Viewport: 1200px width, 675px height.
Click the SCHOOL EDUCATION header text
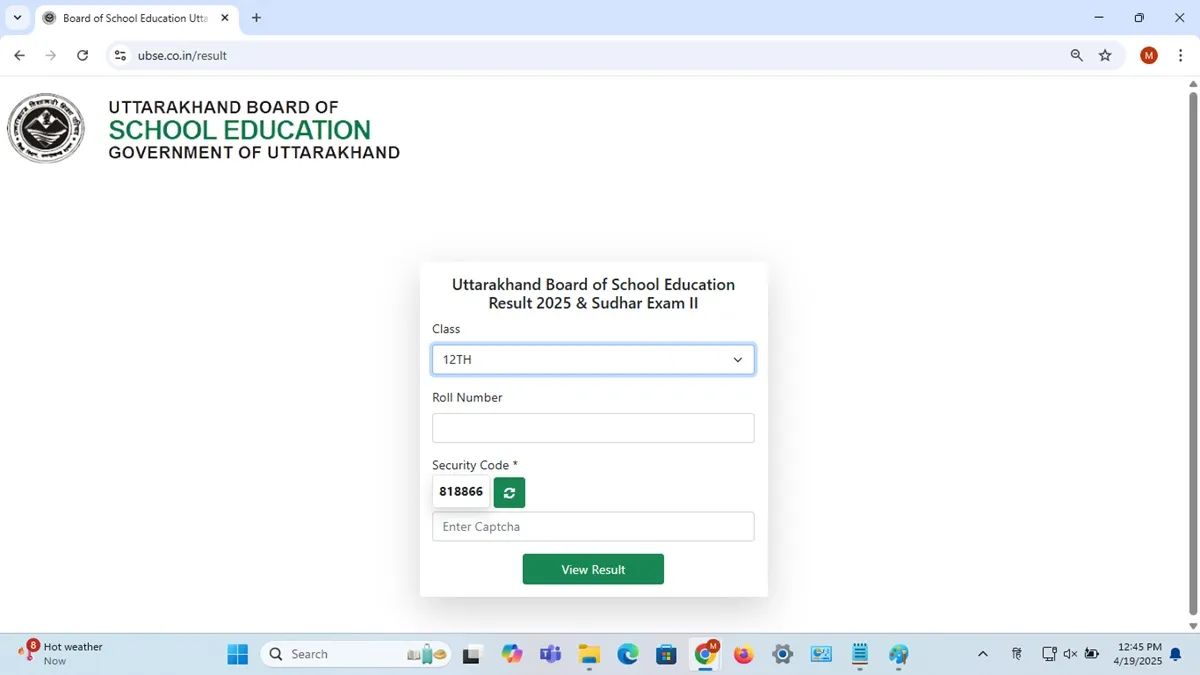point(239,130)
